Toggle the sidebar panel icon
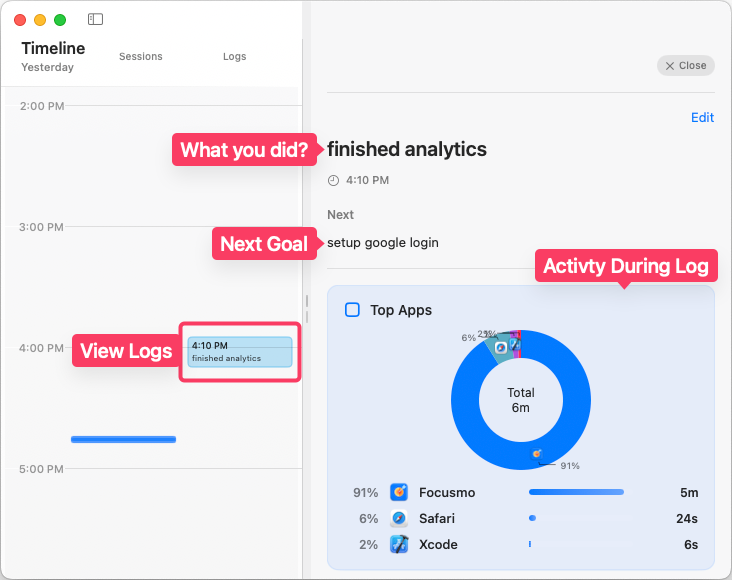 (x=95, y=19)
